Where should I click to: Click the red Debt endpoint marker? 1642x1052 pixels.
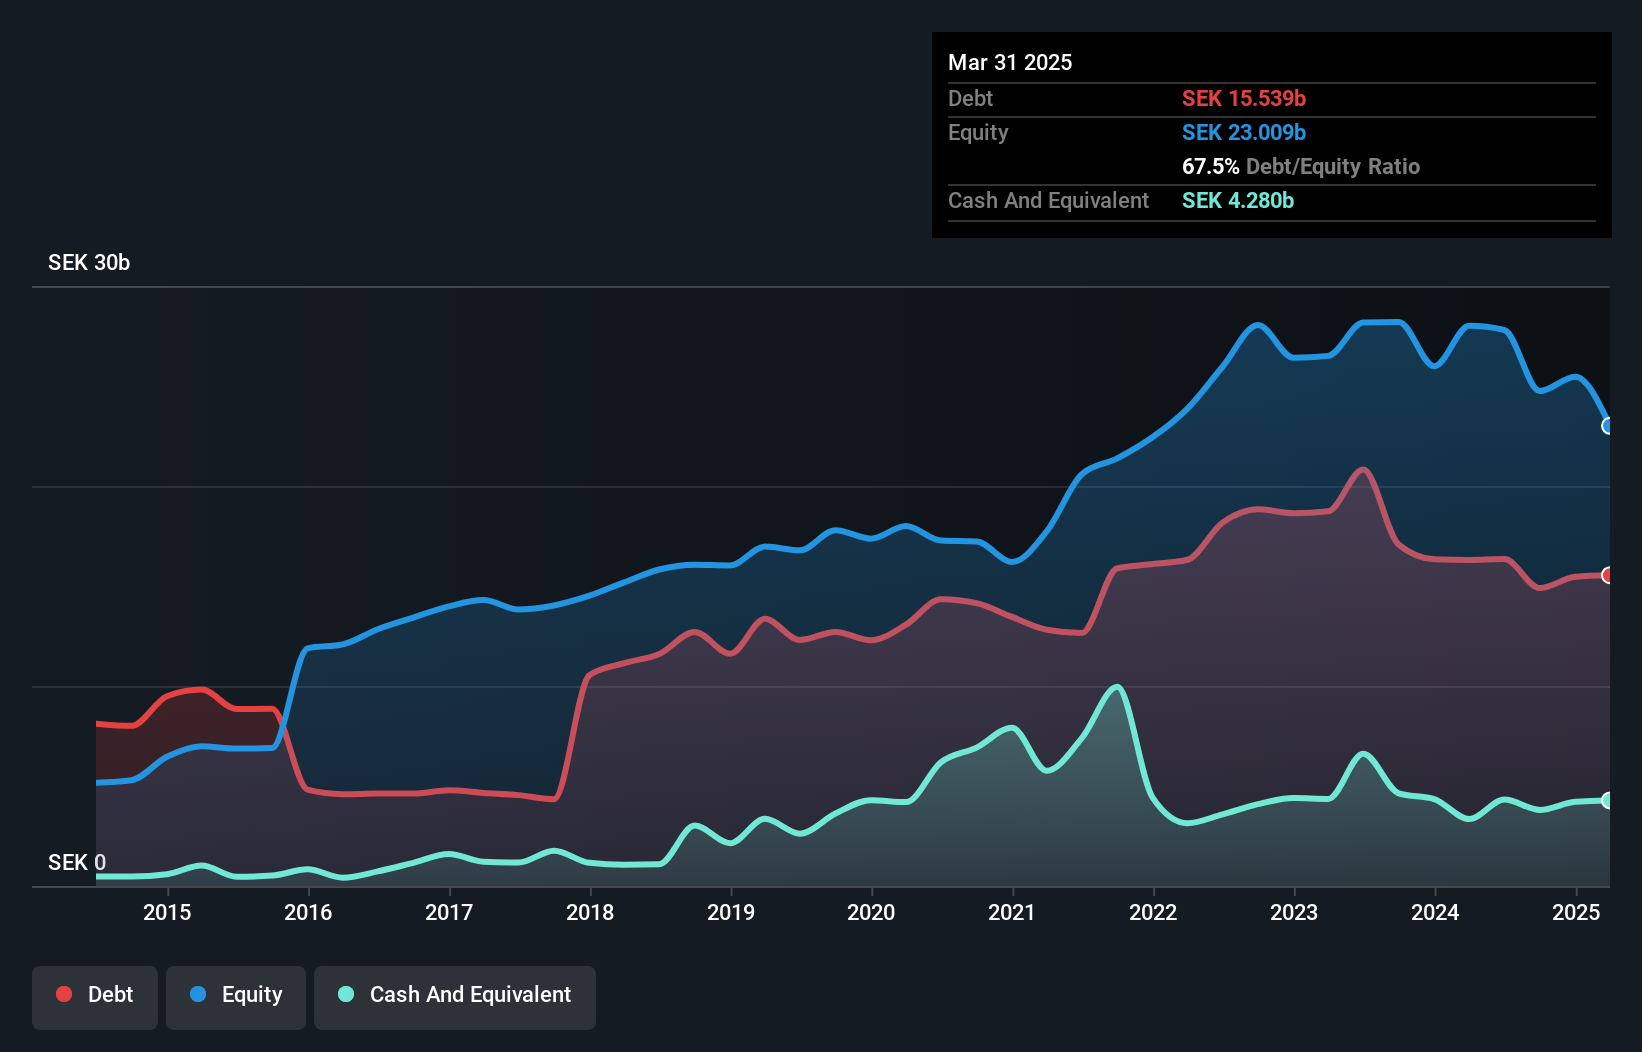pyautogui.click(x=1608, y=575)
